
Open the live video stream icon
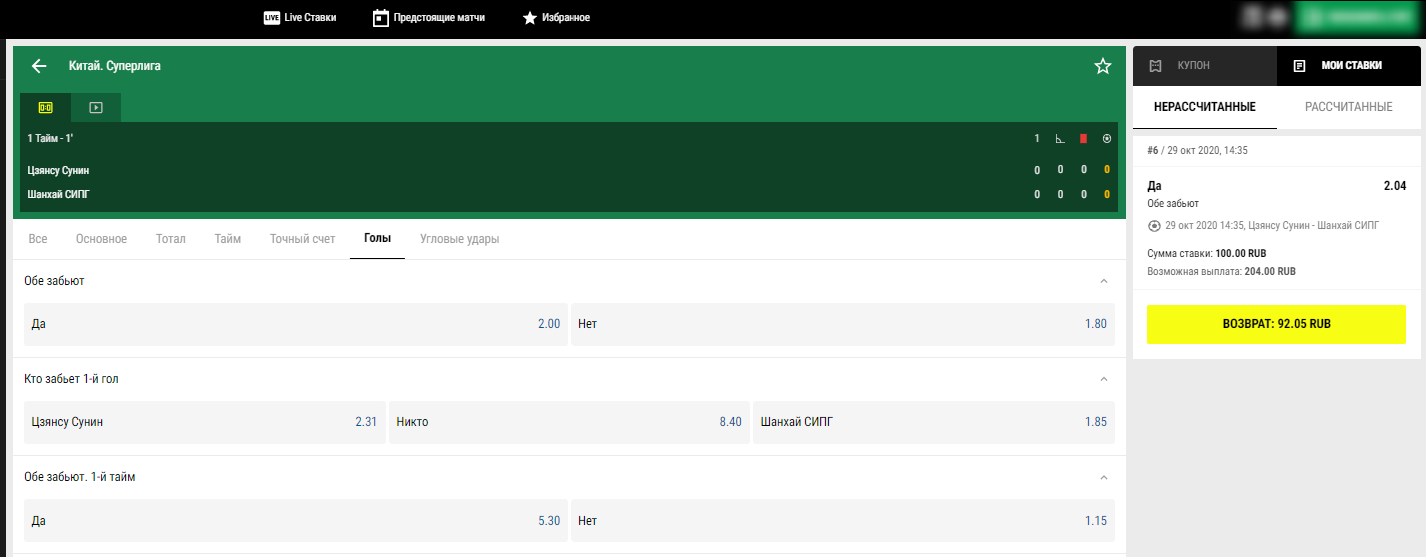[x=96, y=107]
